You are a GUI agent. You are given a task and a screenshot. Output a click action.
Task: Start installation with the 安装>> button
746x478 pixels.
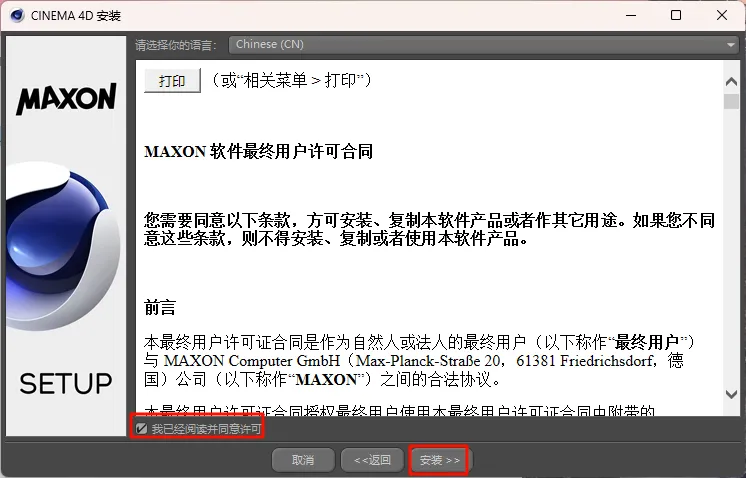coord(439,460)
